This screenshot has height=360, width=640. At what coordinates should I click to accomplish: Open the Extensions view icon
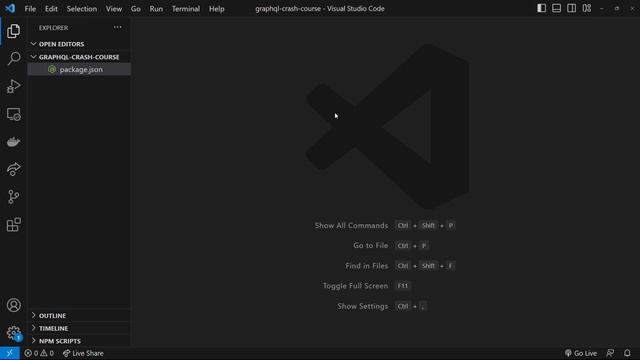coord(13,224)
